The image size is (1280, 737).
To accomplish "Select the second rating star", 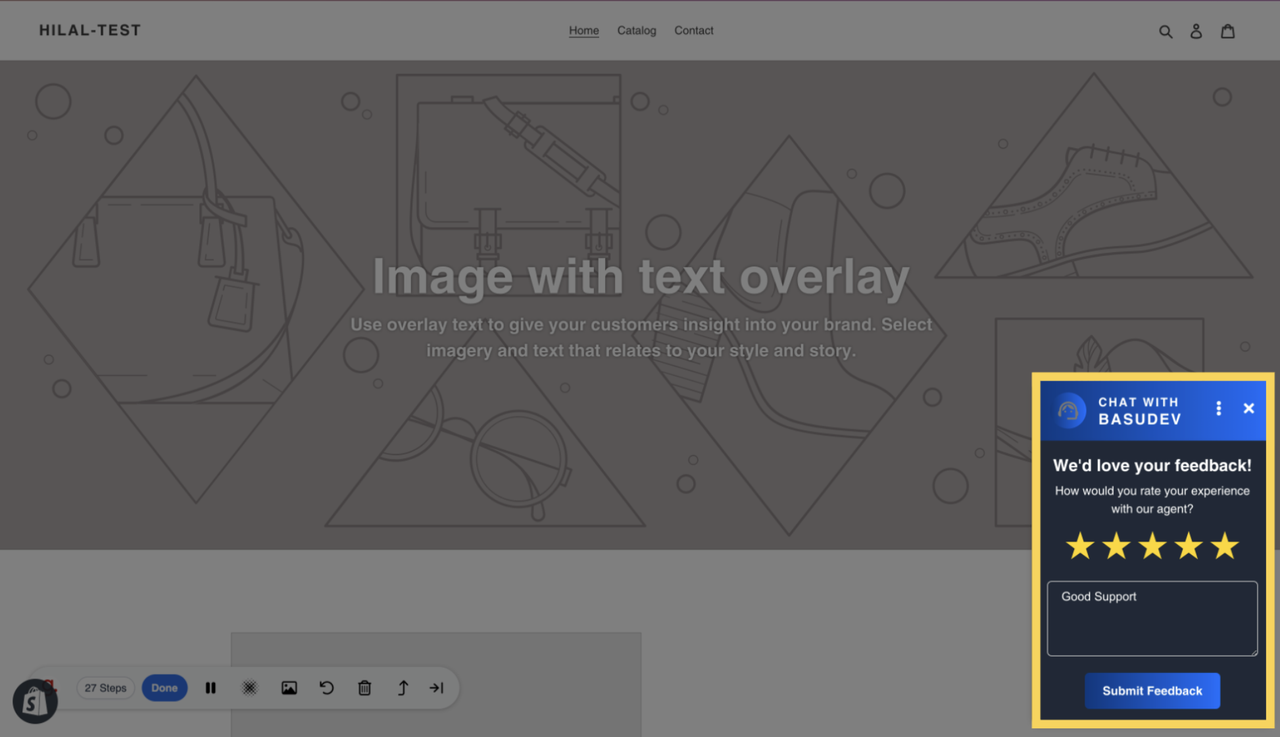I will (1116, 546).
